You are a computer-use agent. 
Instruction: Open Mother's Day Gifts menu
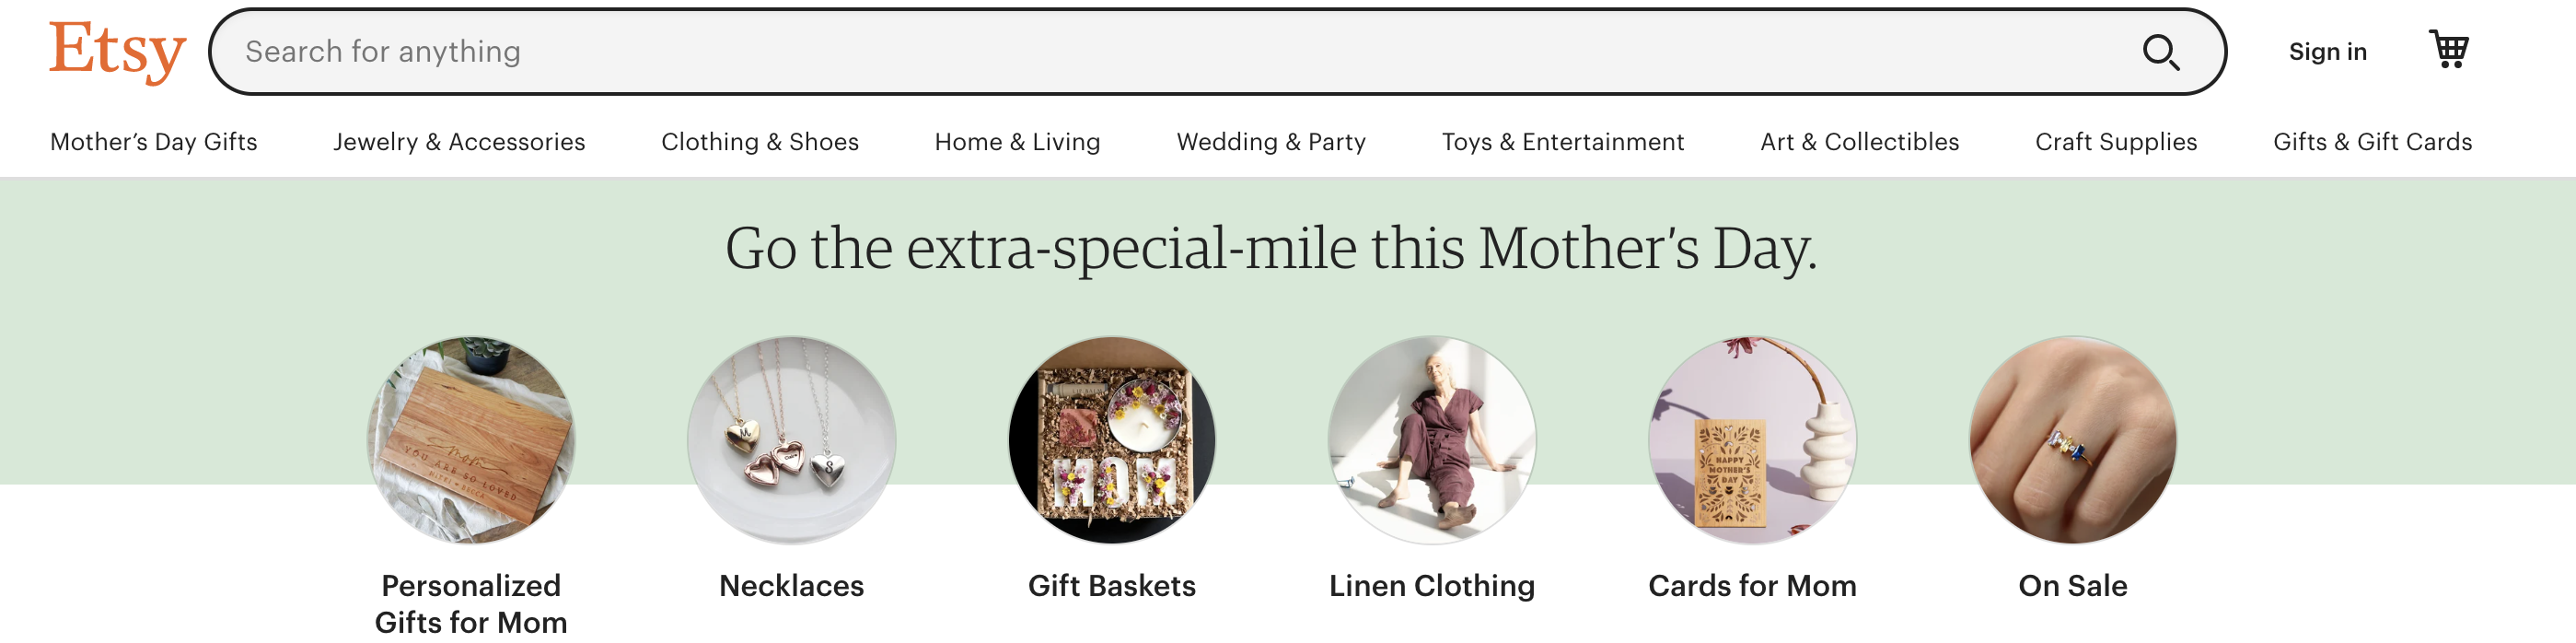(x=154, y=142)
